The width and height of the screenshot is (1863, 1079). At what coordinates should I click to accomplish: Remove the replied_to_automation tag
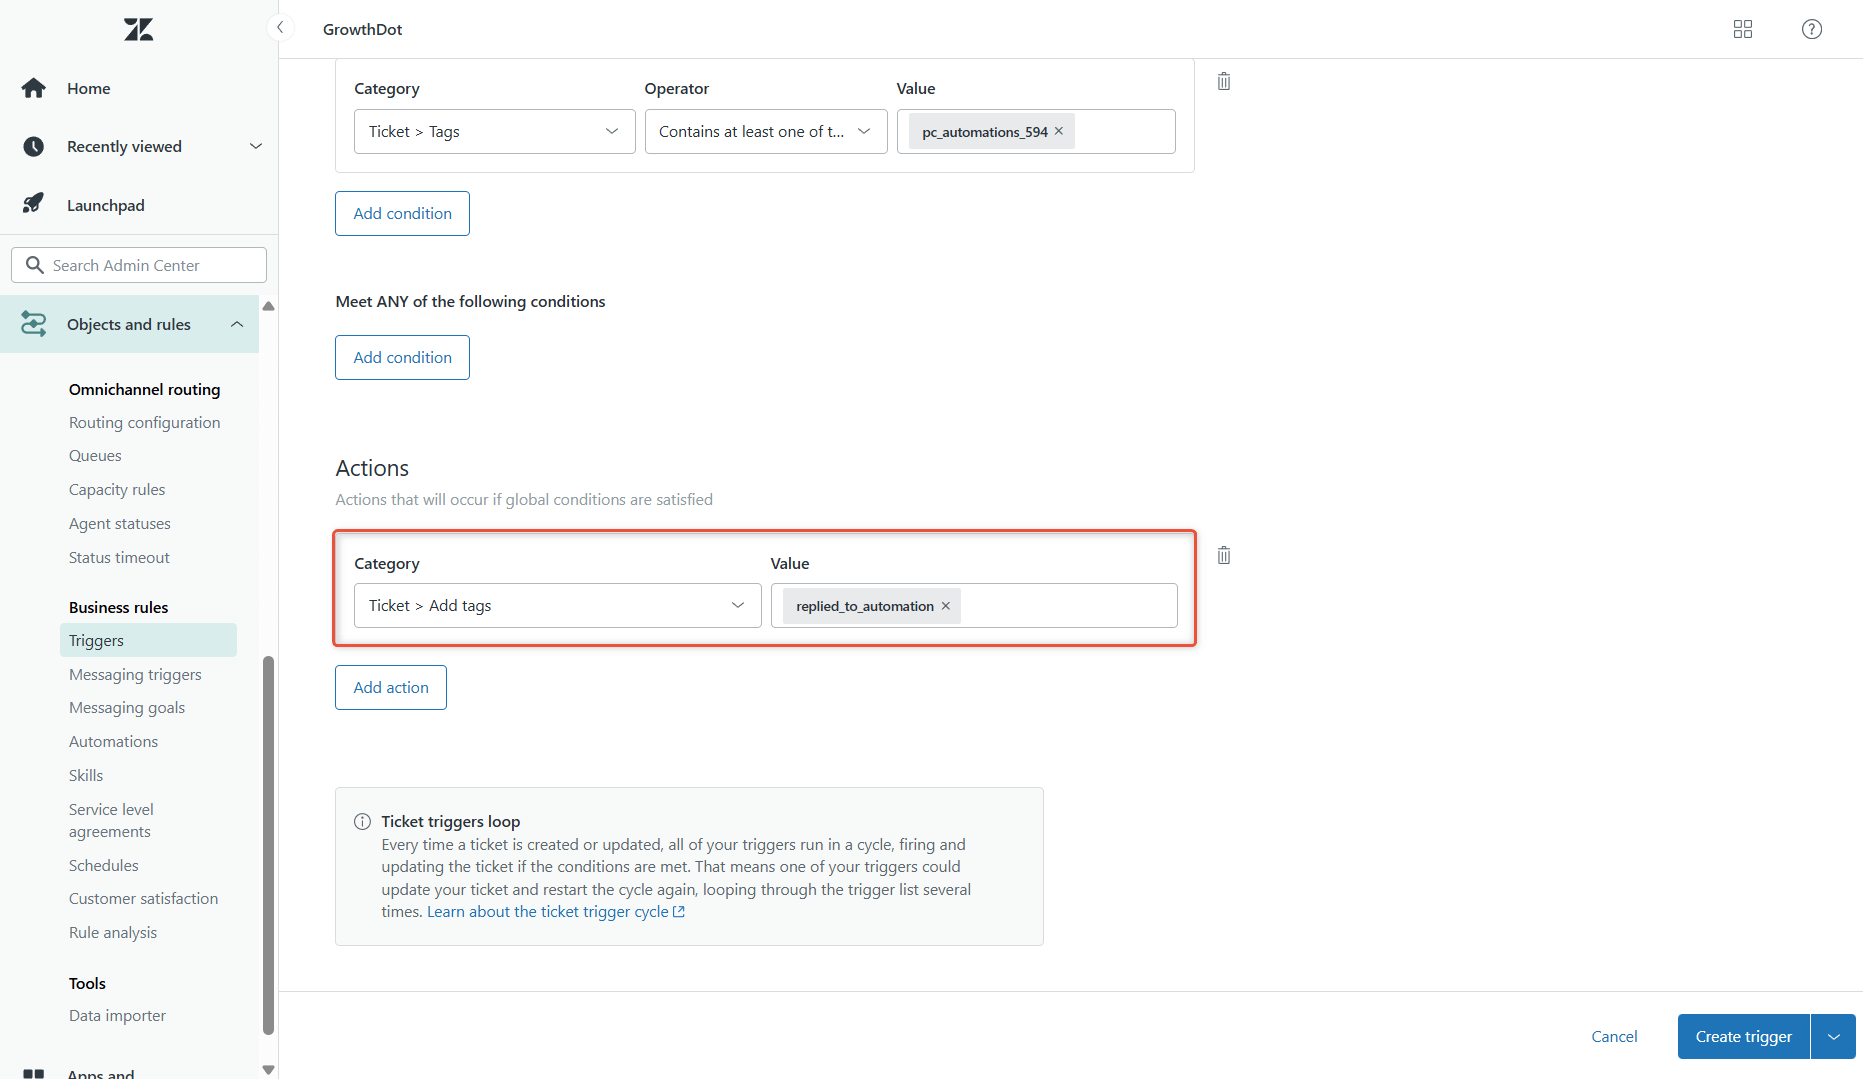pyautogui.click(x=945, y=605)
